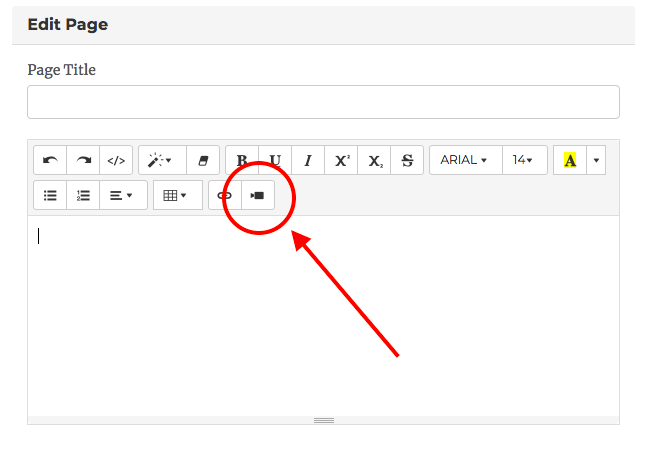Apply the yellow highlight text color

(x=570, y=160)
